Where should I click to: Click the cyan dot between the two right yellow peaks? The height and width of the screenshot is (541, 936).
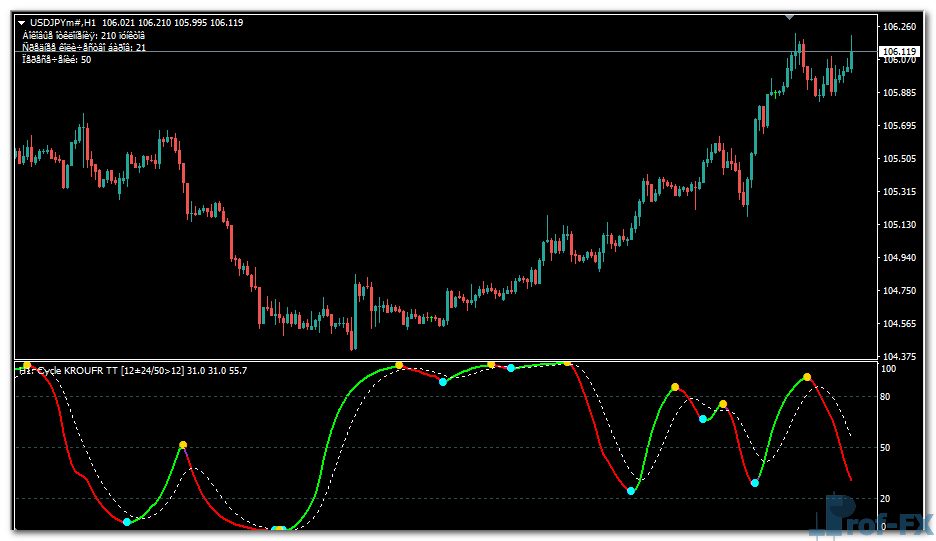click(703, 419)
